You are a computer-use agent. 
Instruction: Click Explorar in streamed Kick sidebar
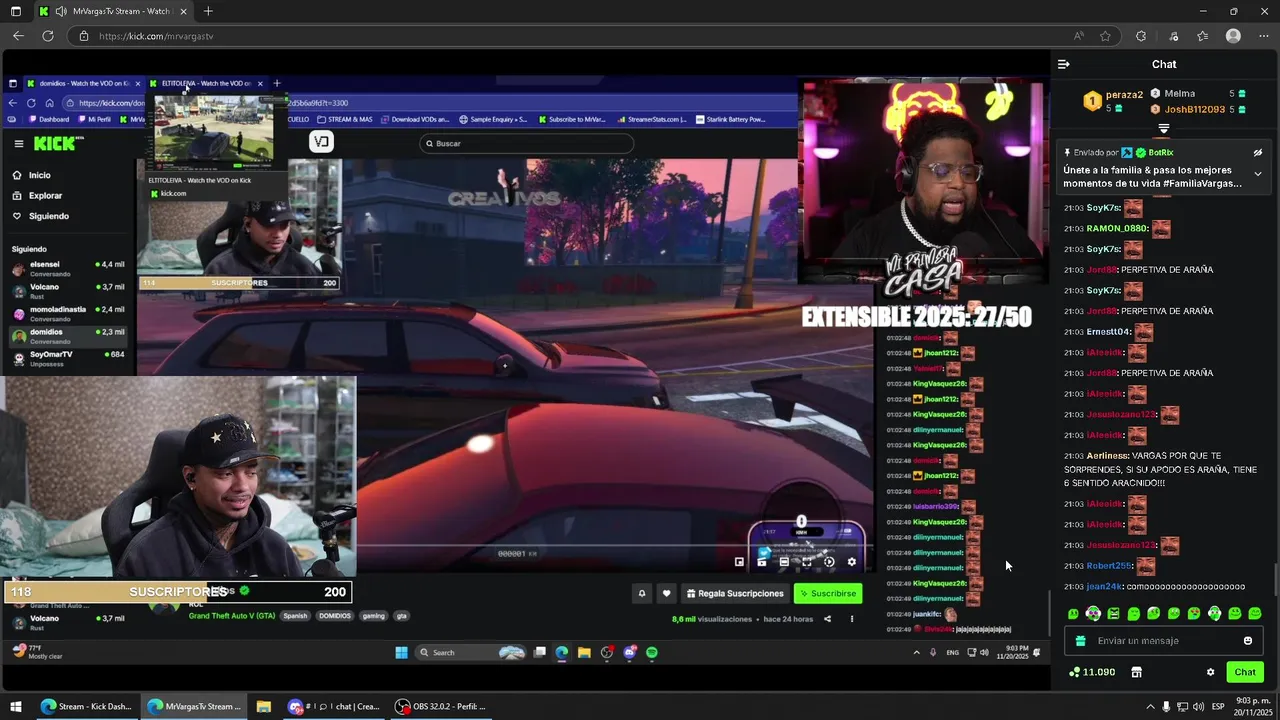tap(45, 196)
